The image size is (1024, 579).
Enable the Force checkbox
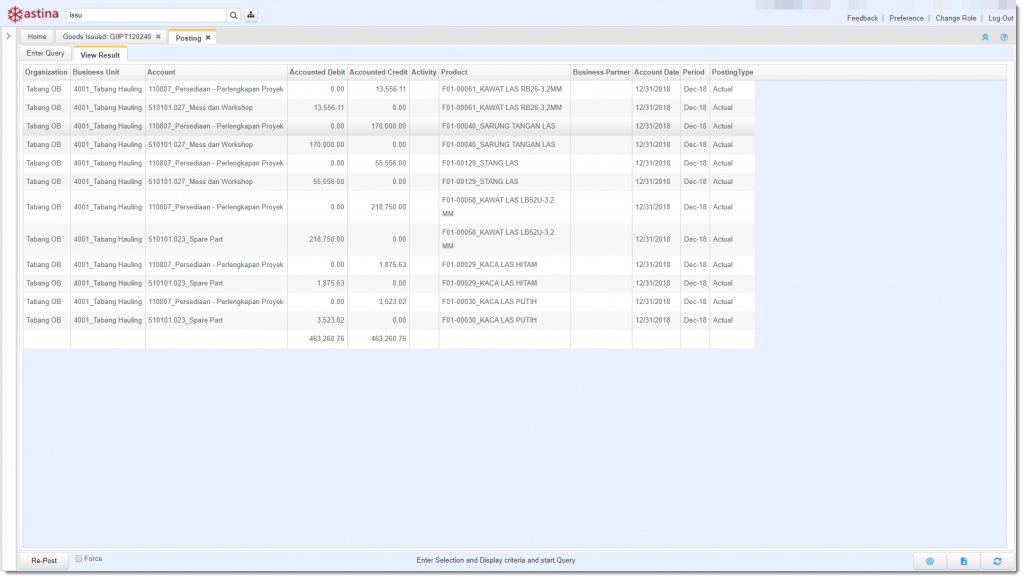[79, 559]
